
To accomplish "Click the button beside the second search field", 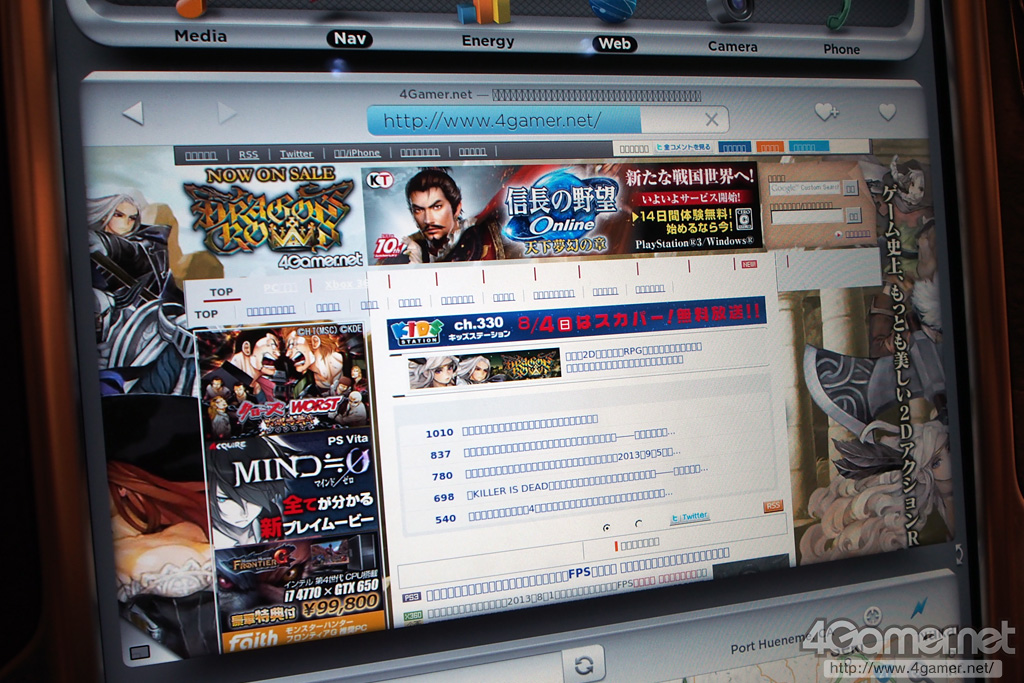I will pyautogui.click(x=854, y=215).
